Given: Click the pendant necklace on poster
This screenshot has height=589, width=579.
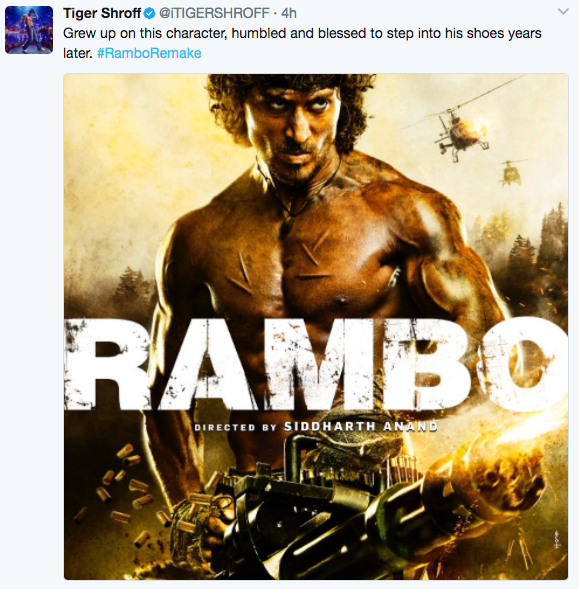Looking at the screenshot, I should pos(287,222).
